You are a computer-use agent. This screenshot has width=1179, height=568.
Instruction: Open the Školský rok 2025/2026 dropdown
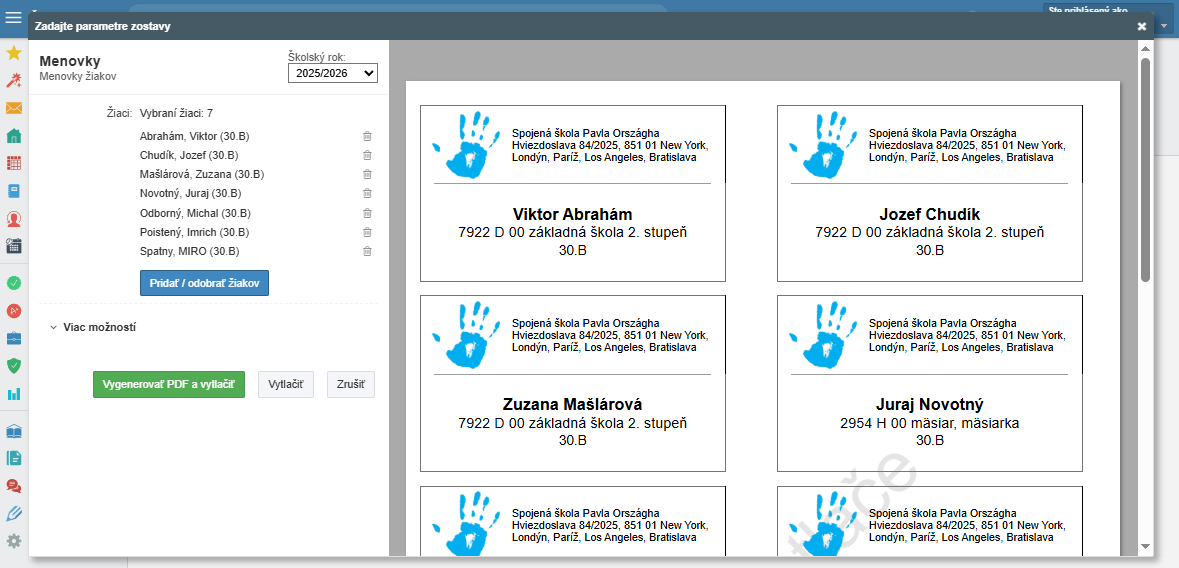click(332, 73)
